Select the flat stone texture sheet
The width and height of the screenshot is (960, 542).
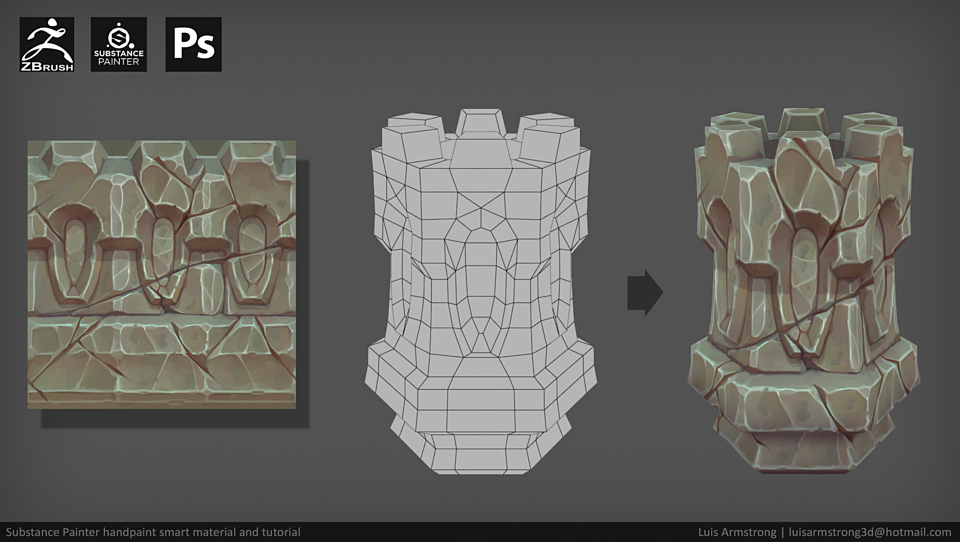162,274
